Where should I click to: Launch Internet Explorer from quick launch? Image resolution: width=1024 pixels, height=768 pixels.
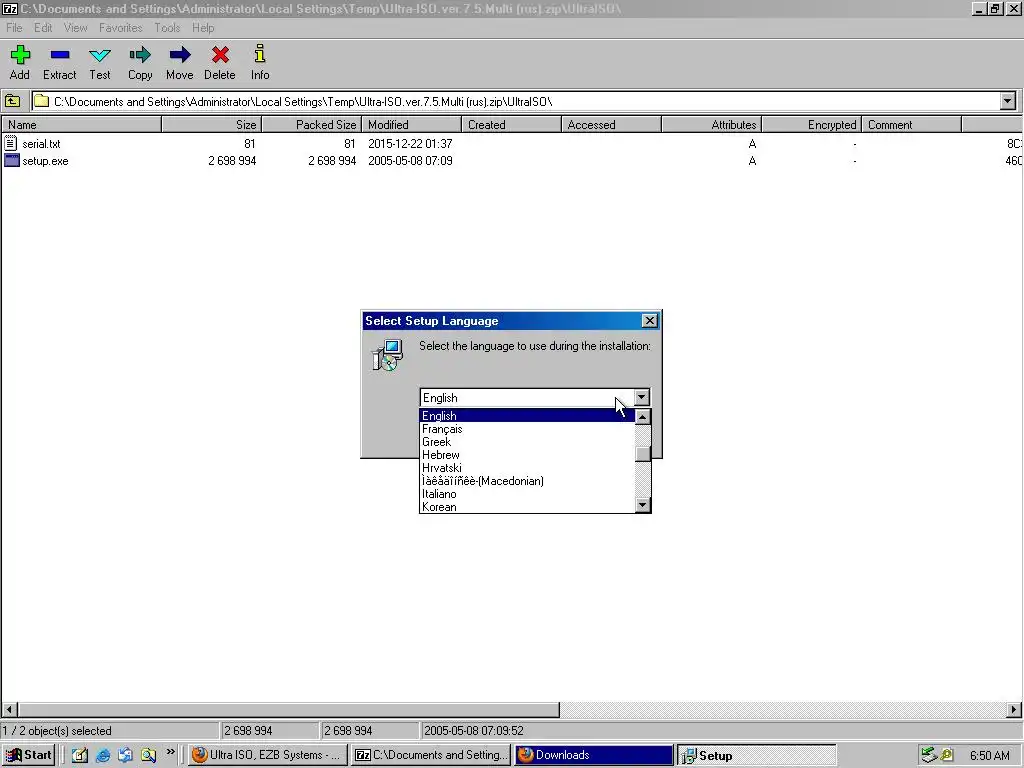point(103,755)
